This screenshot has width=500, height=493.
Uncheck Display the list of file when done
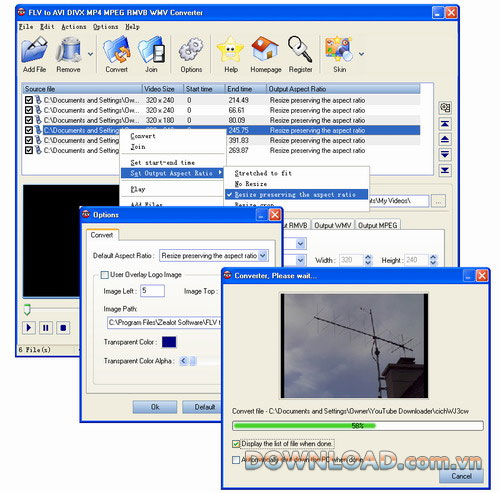tap(236, 444)
